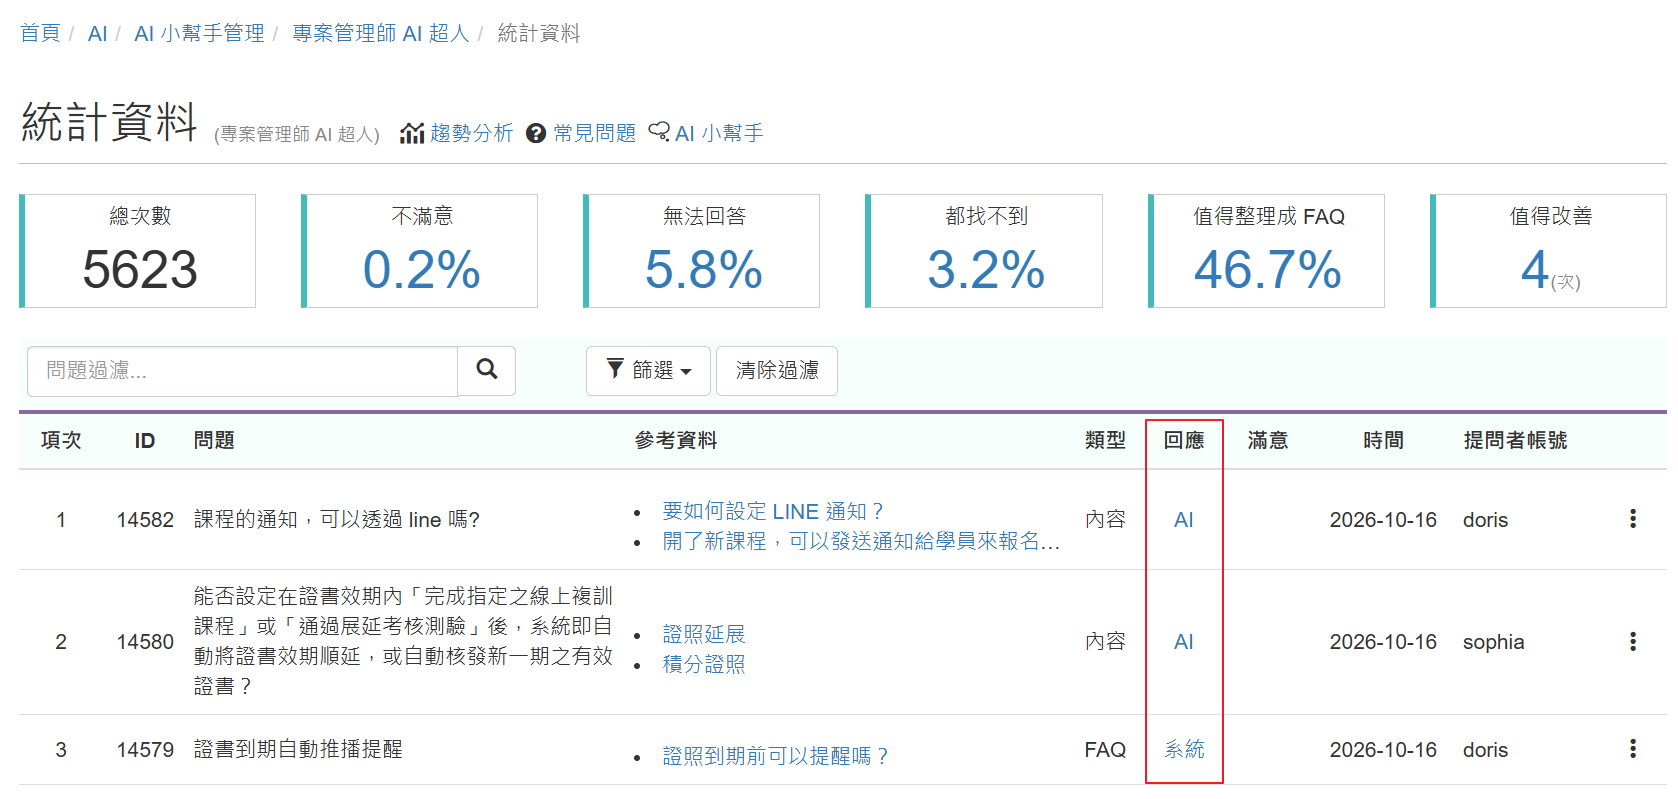The height and width of the screenshot is (799, 1678).
Task: Open reference 要如何設定 LINE 通知？
Action: 774,511
